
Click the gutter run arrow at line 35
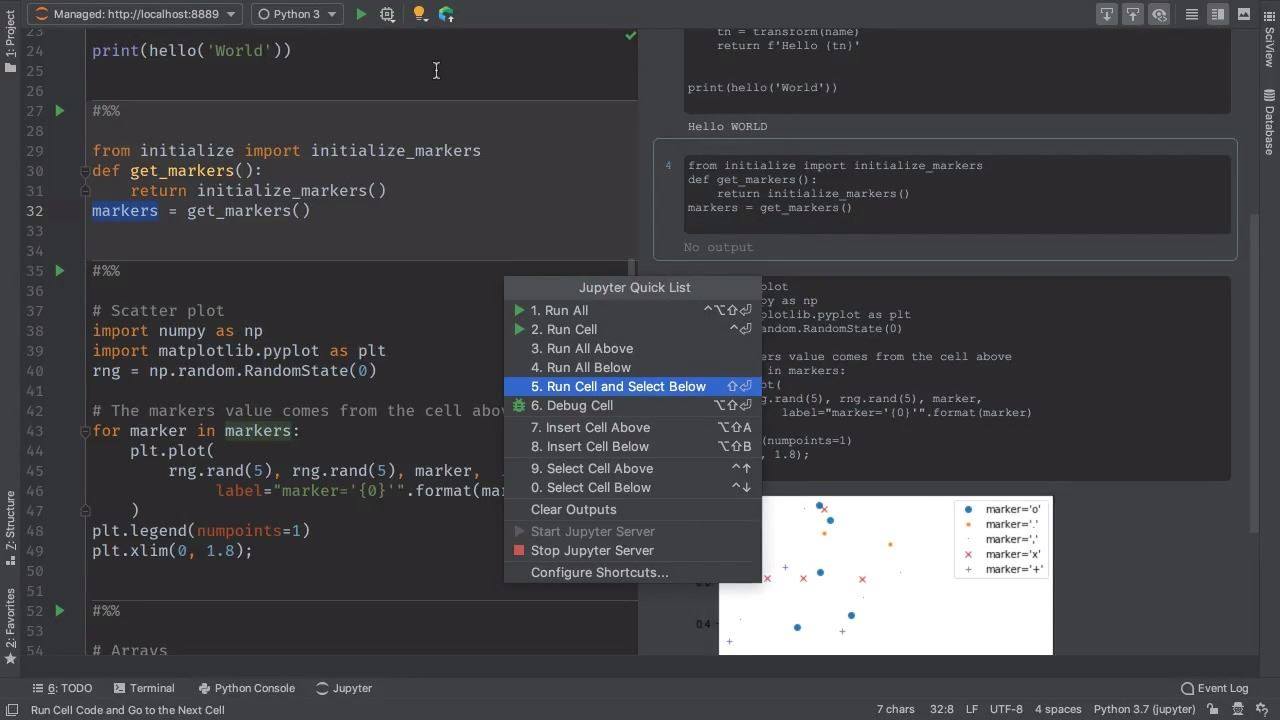tap(59, 271)
